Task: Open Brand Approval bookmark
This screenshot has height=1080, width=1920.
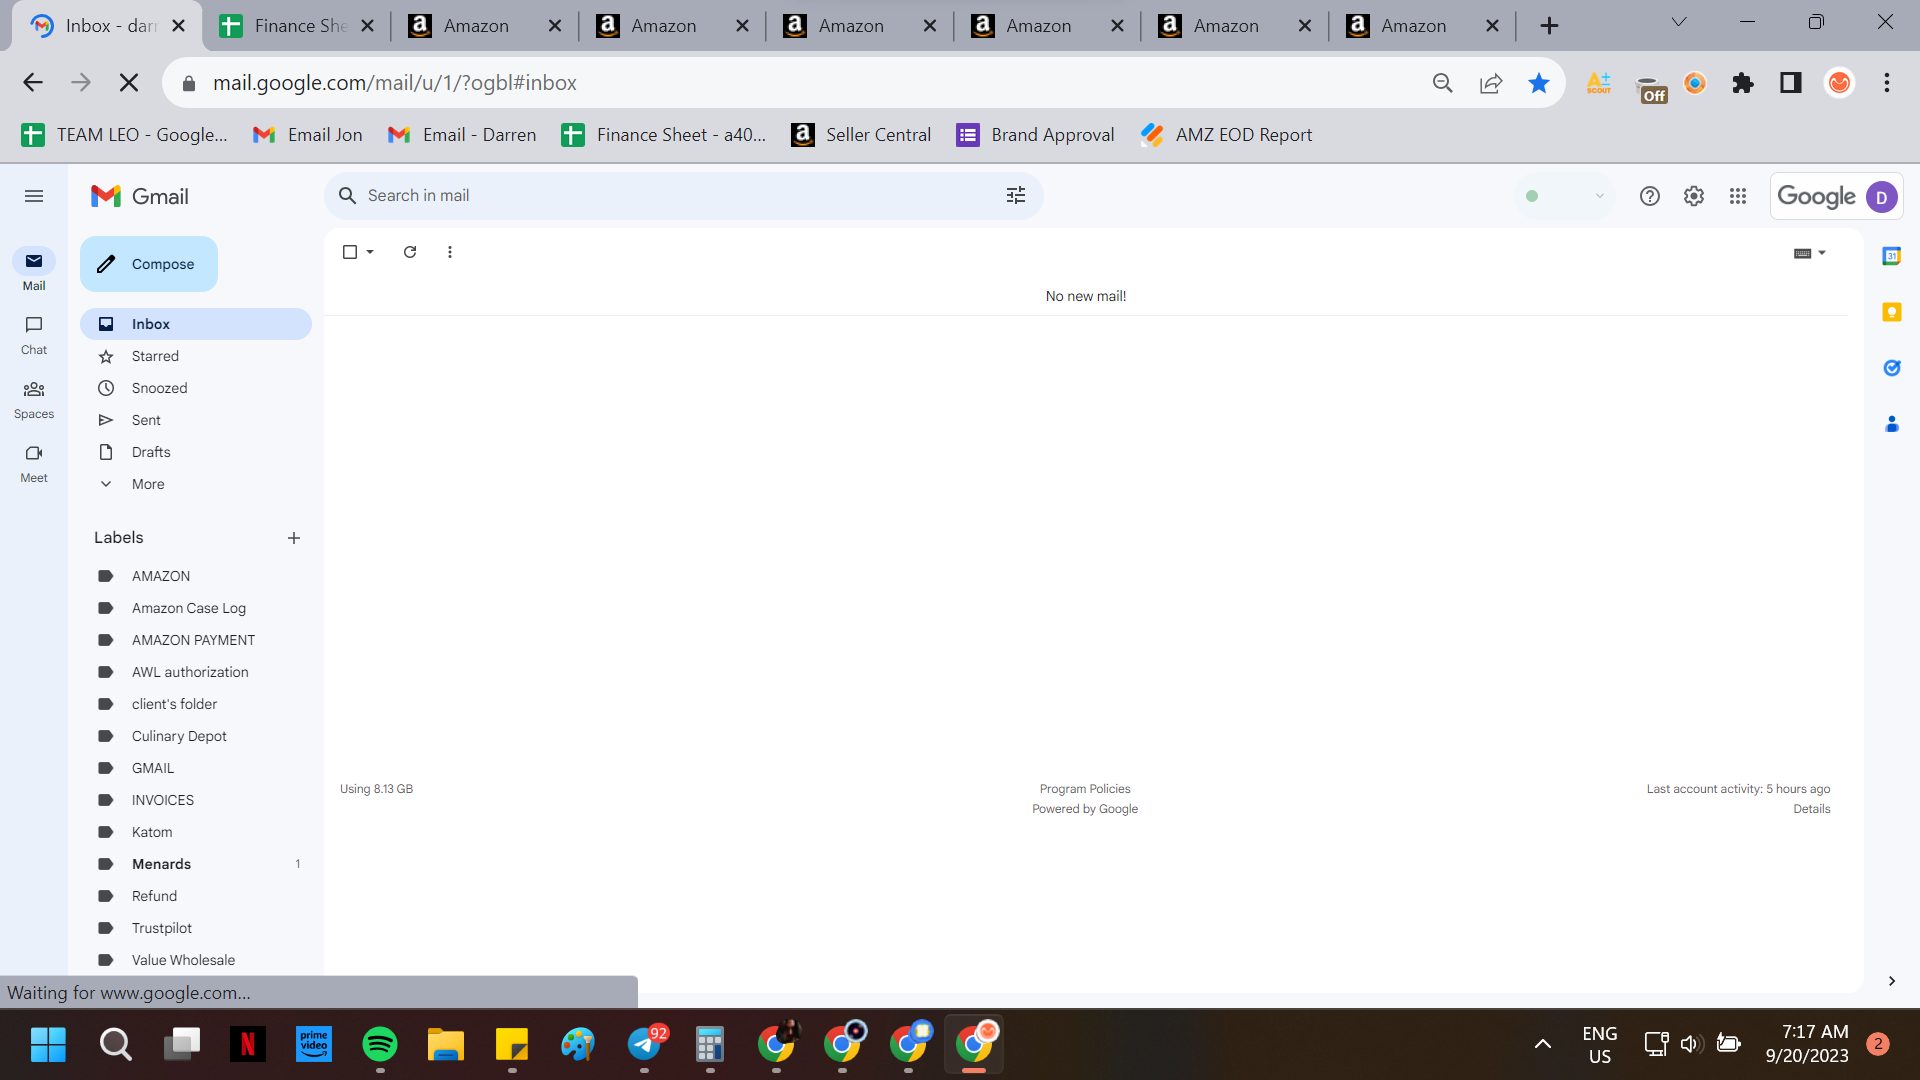Action: click(1036, 135)
